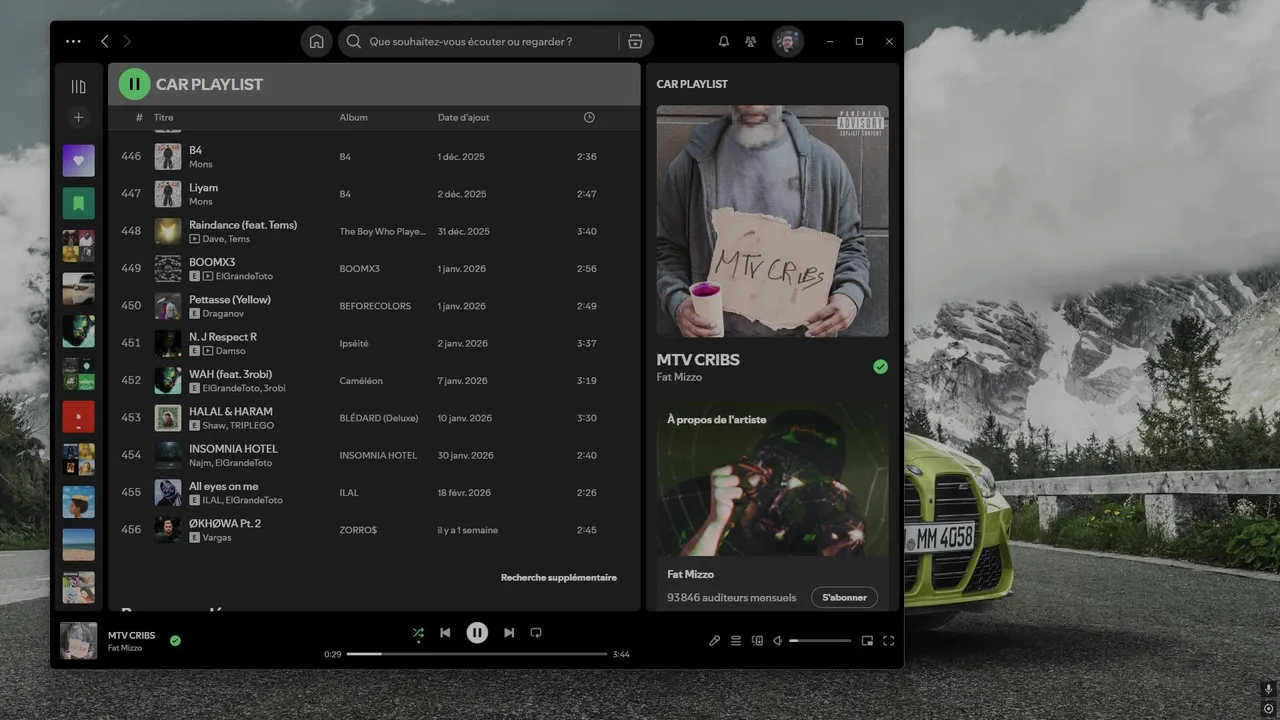Image resolution: width=1280 pixels, height=720 pixels.
Task: Open artist link Draganov
Action: coord(223,313)
